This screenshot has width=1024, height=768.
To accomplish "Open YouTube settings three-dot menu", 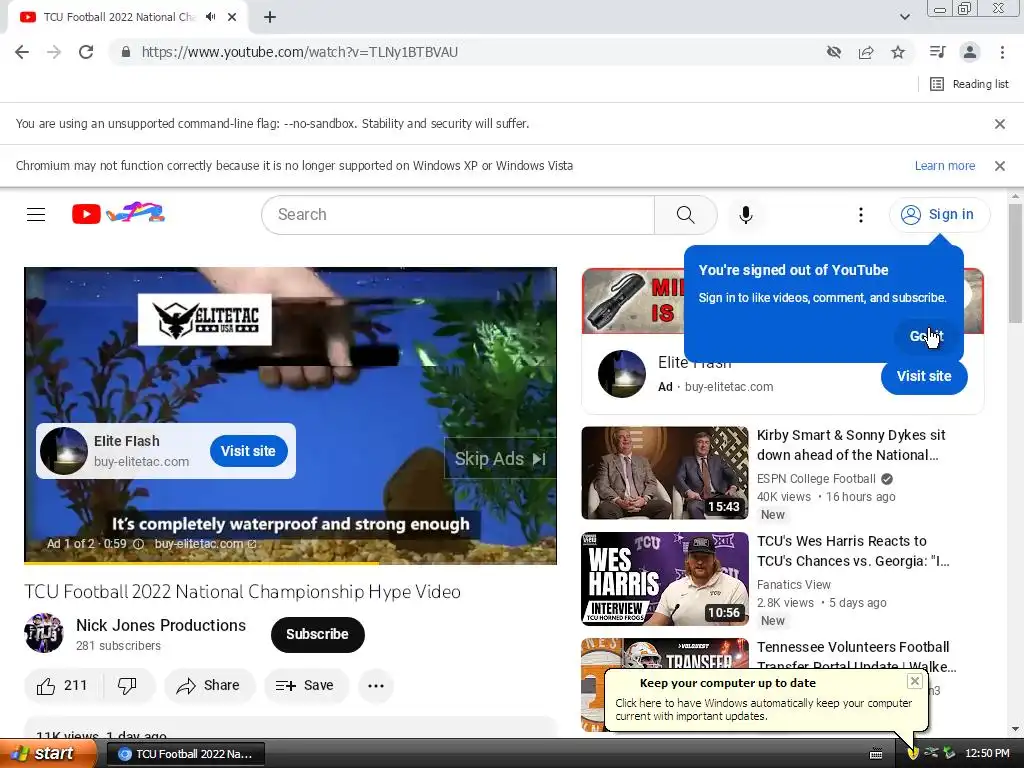I will point(861,214).
